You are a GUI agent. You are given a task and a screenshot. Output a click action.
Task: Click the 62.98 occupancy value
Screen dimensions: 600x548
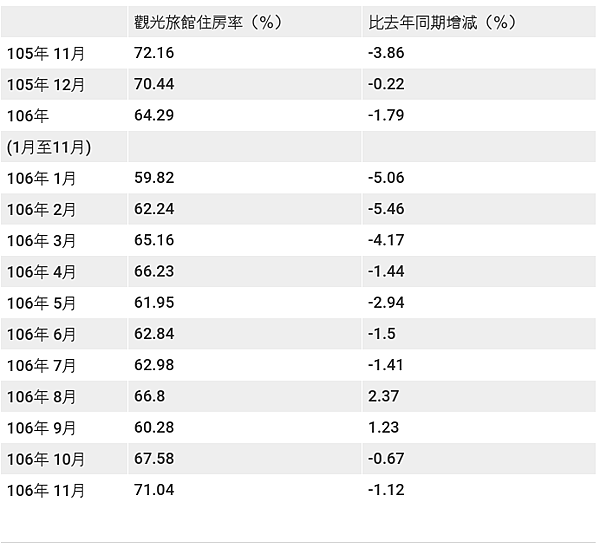(153, 365)
